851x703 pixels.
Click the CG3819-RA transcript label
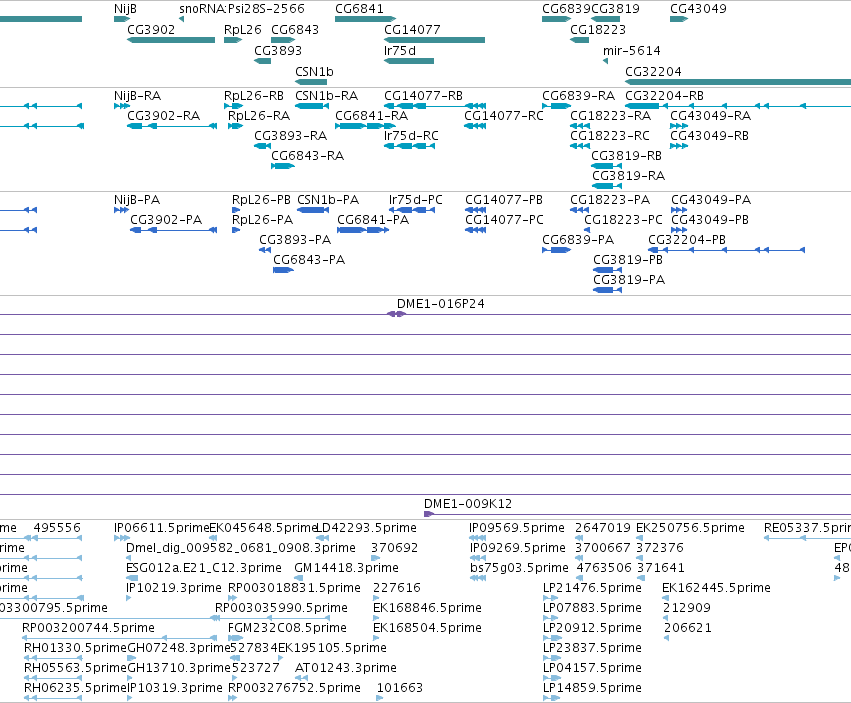tap(628, 176)
